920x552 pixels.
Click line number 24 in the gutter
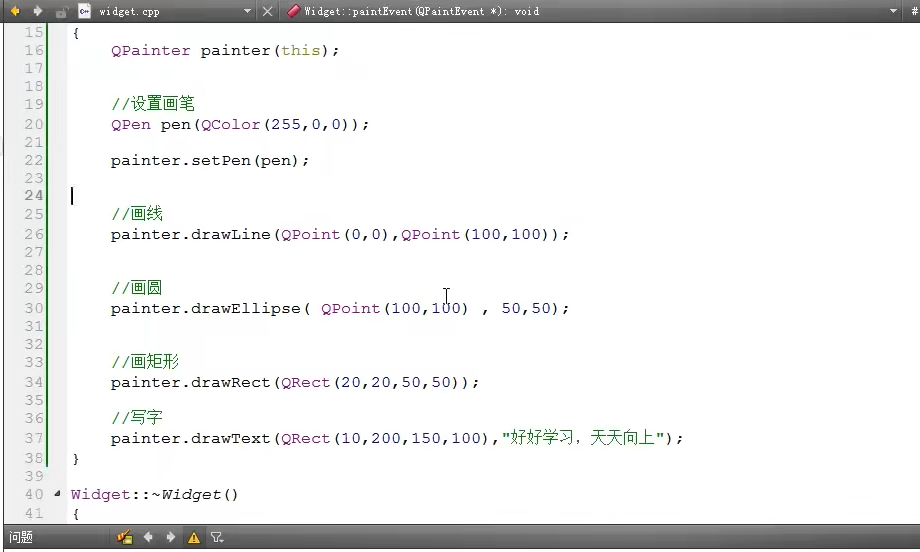(x=34, y=195)
